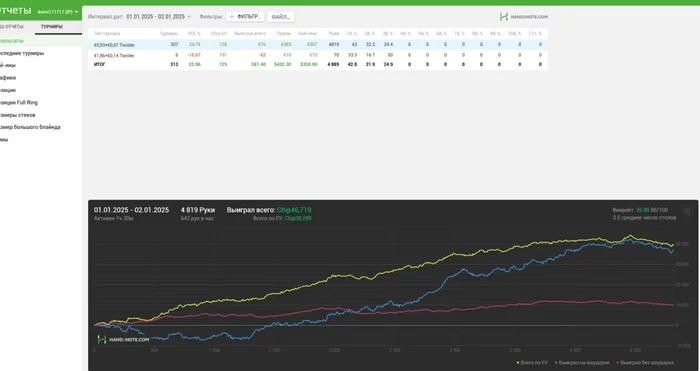Select the €0,93+€0,07 Twister row
The width and height of the screenshot is (700, 371).
[x=317, y=45]
